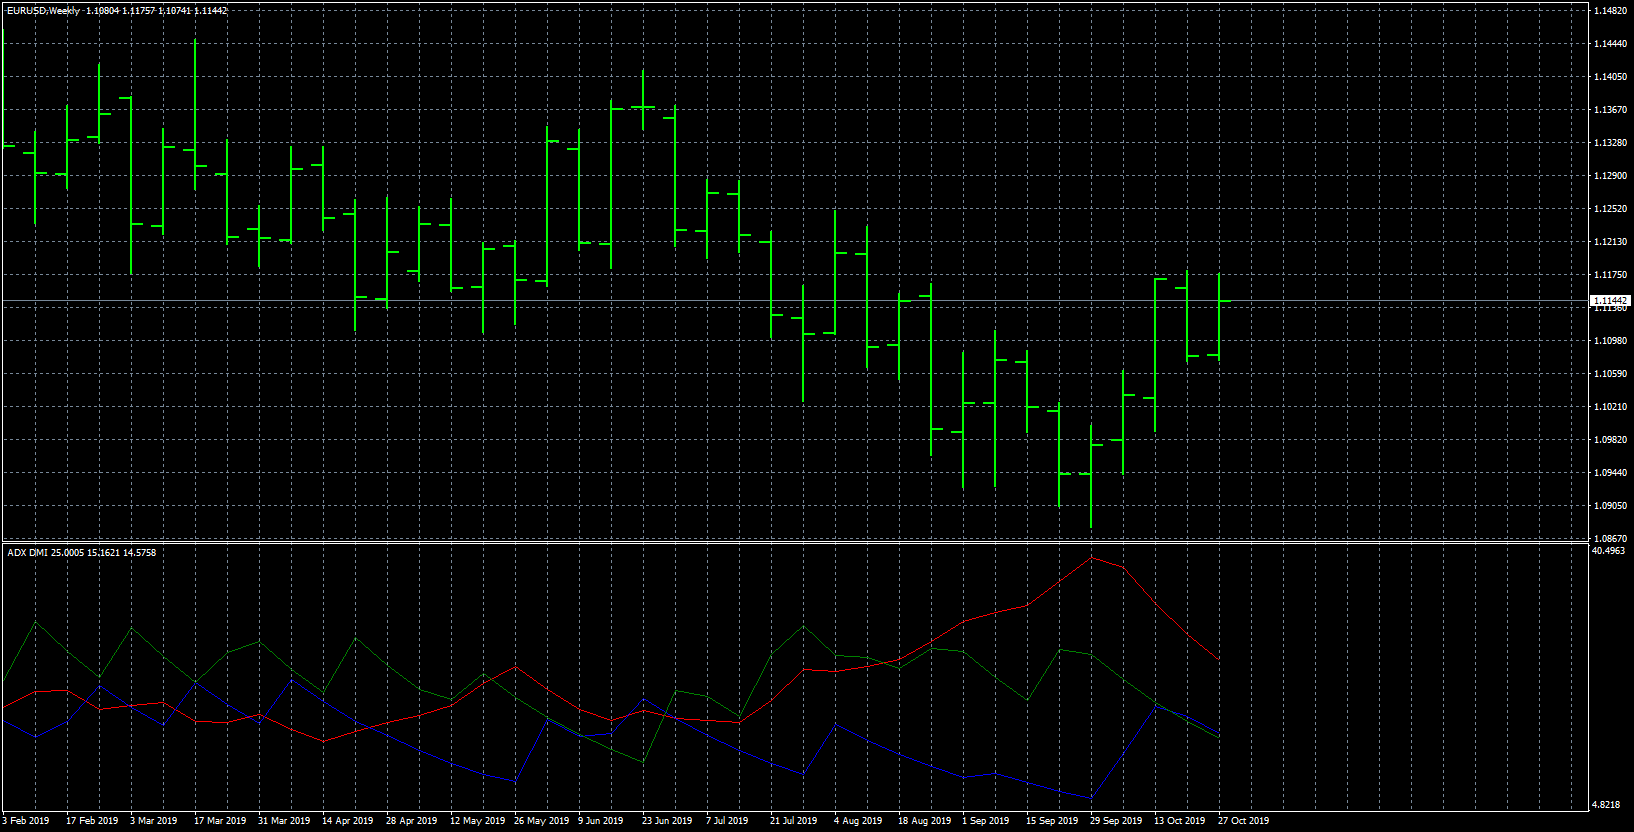Click the 1.10210 price axis label

[x=1609, y=407]
